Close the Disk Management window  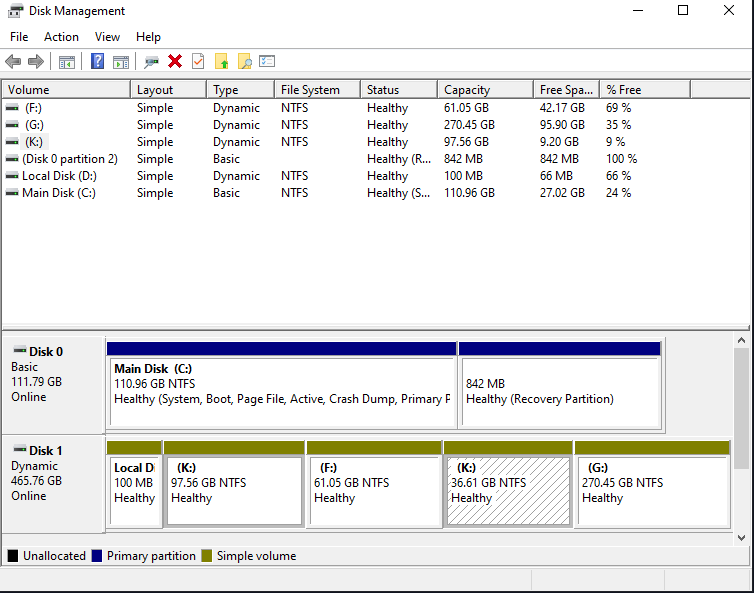coord(729,10)
